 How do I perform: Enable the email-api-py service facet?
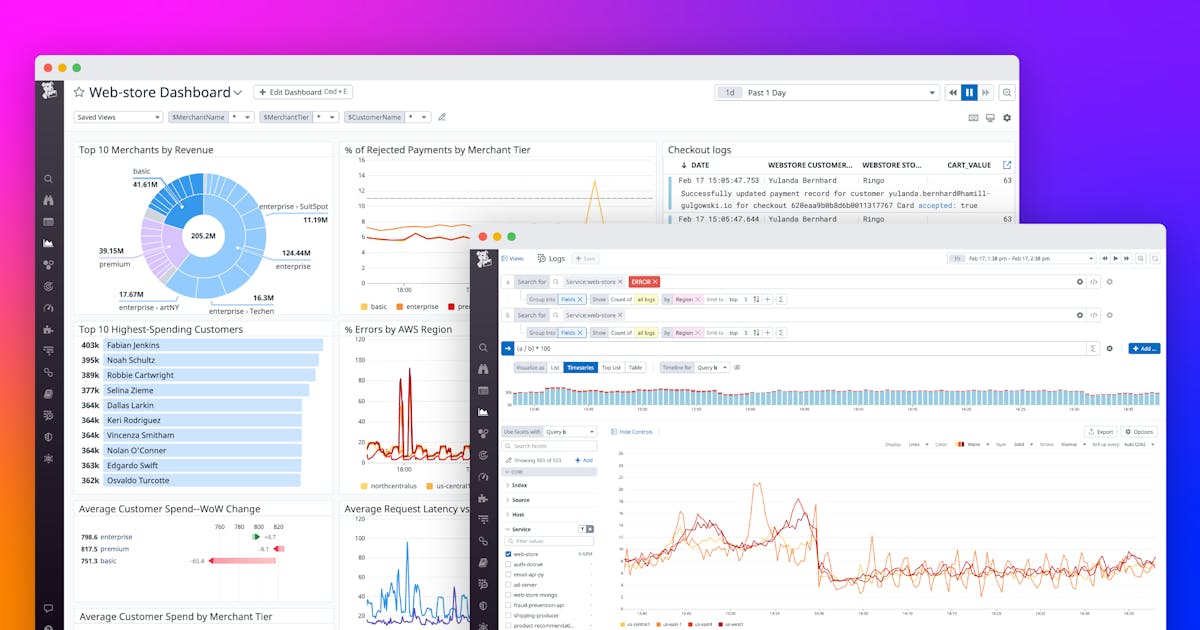(508, 573)
